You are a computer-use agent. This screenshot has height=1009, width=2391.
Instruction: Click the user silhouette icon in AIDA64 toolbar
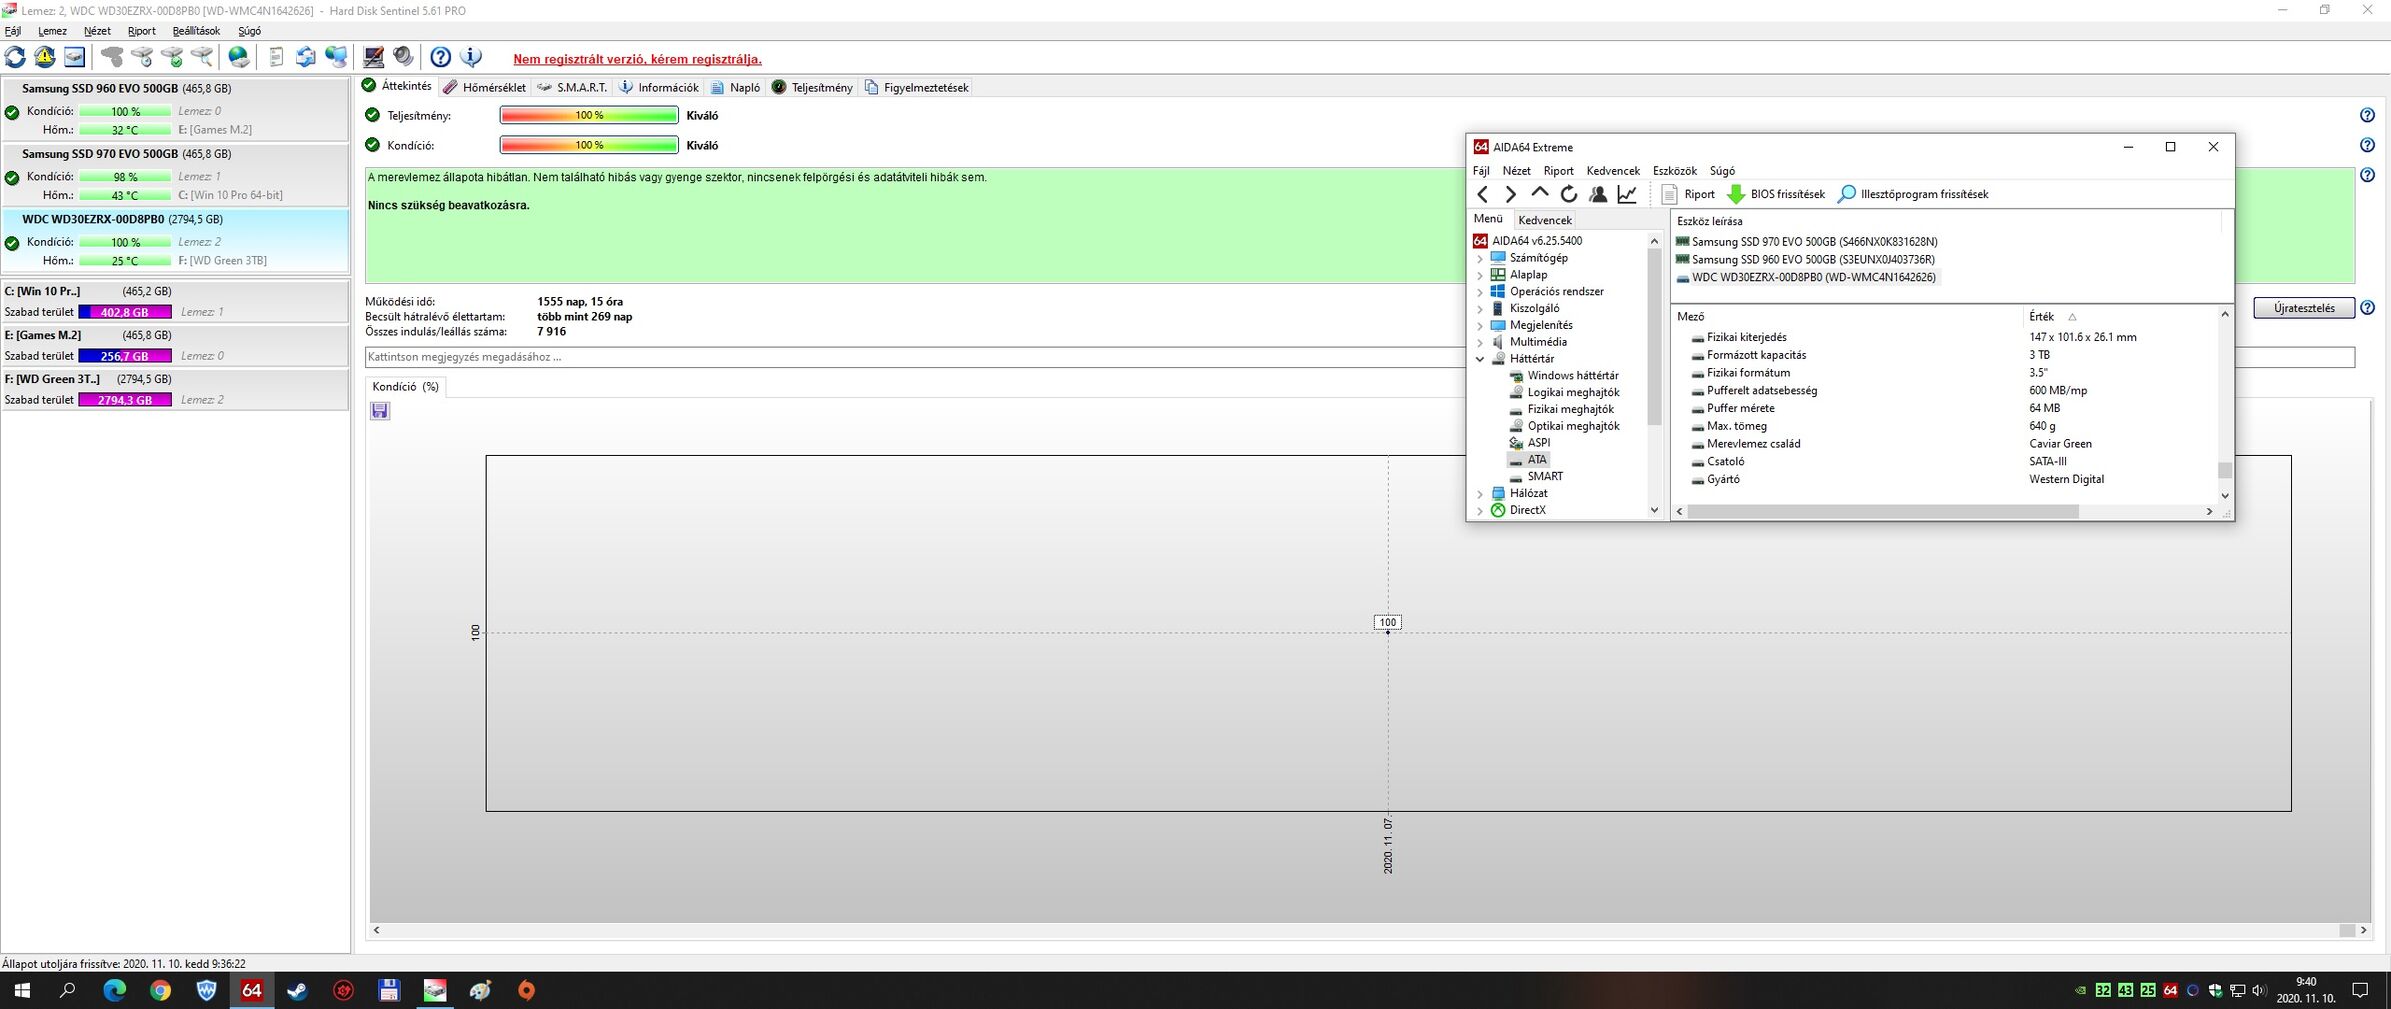point(1598,194)
